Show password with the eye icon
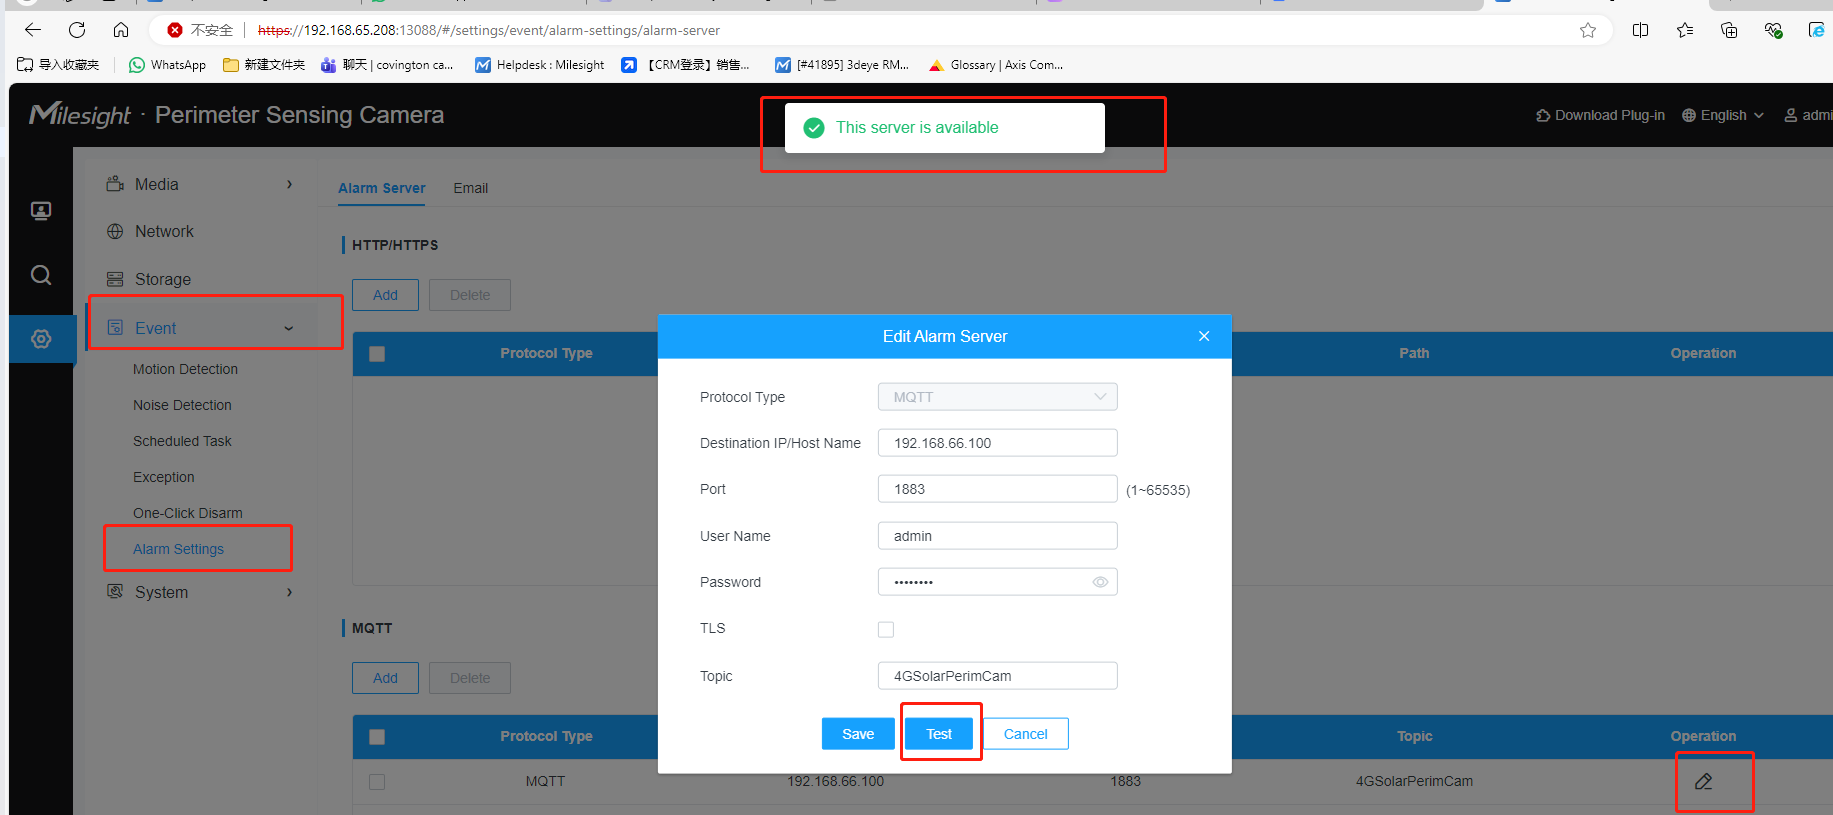 coord(1100,582)
